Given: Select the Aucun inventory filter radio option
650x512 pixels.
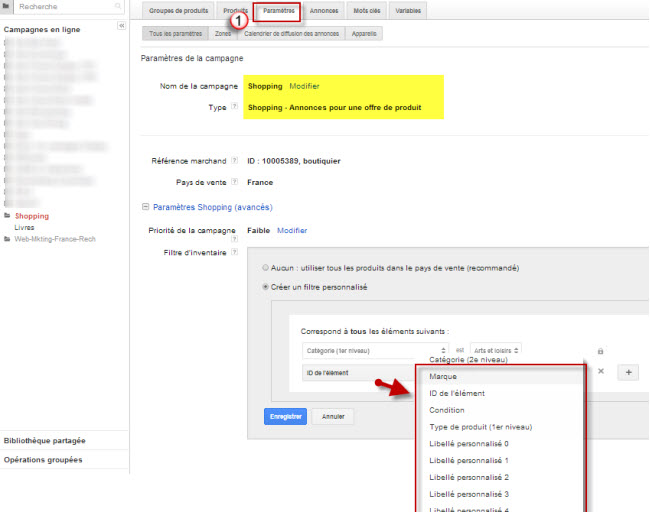Looking at the screenshot, I should (x=265, y=268).
